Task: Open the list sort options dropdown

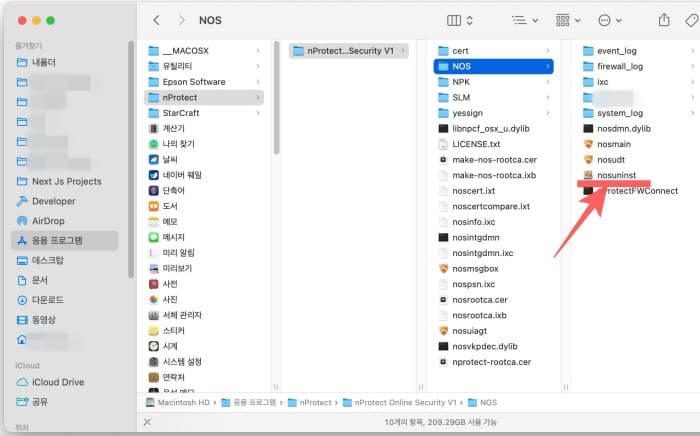Action: (x=525, y=20)
